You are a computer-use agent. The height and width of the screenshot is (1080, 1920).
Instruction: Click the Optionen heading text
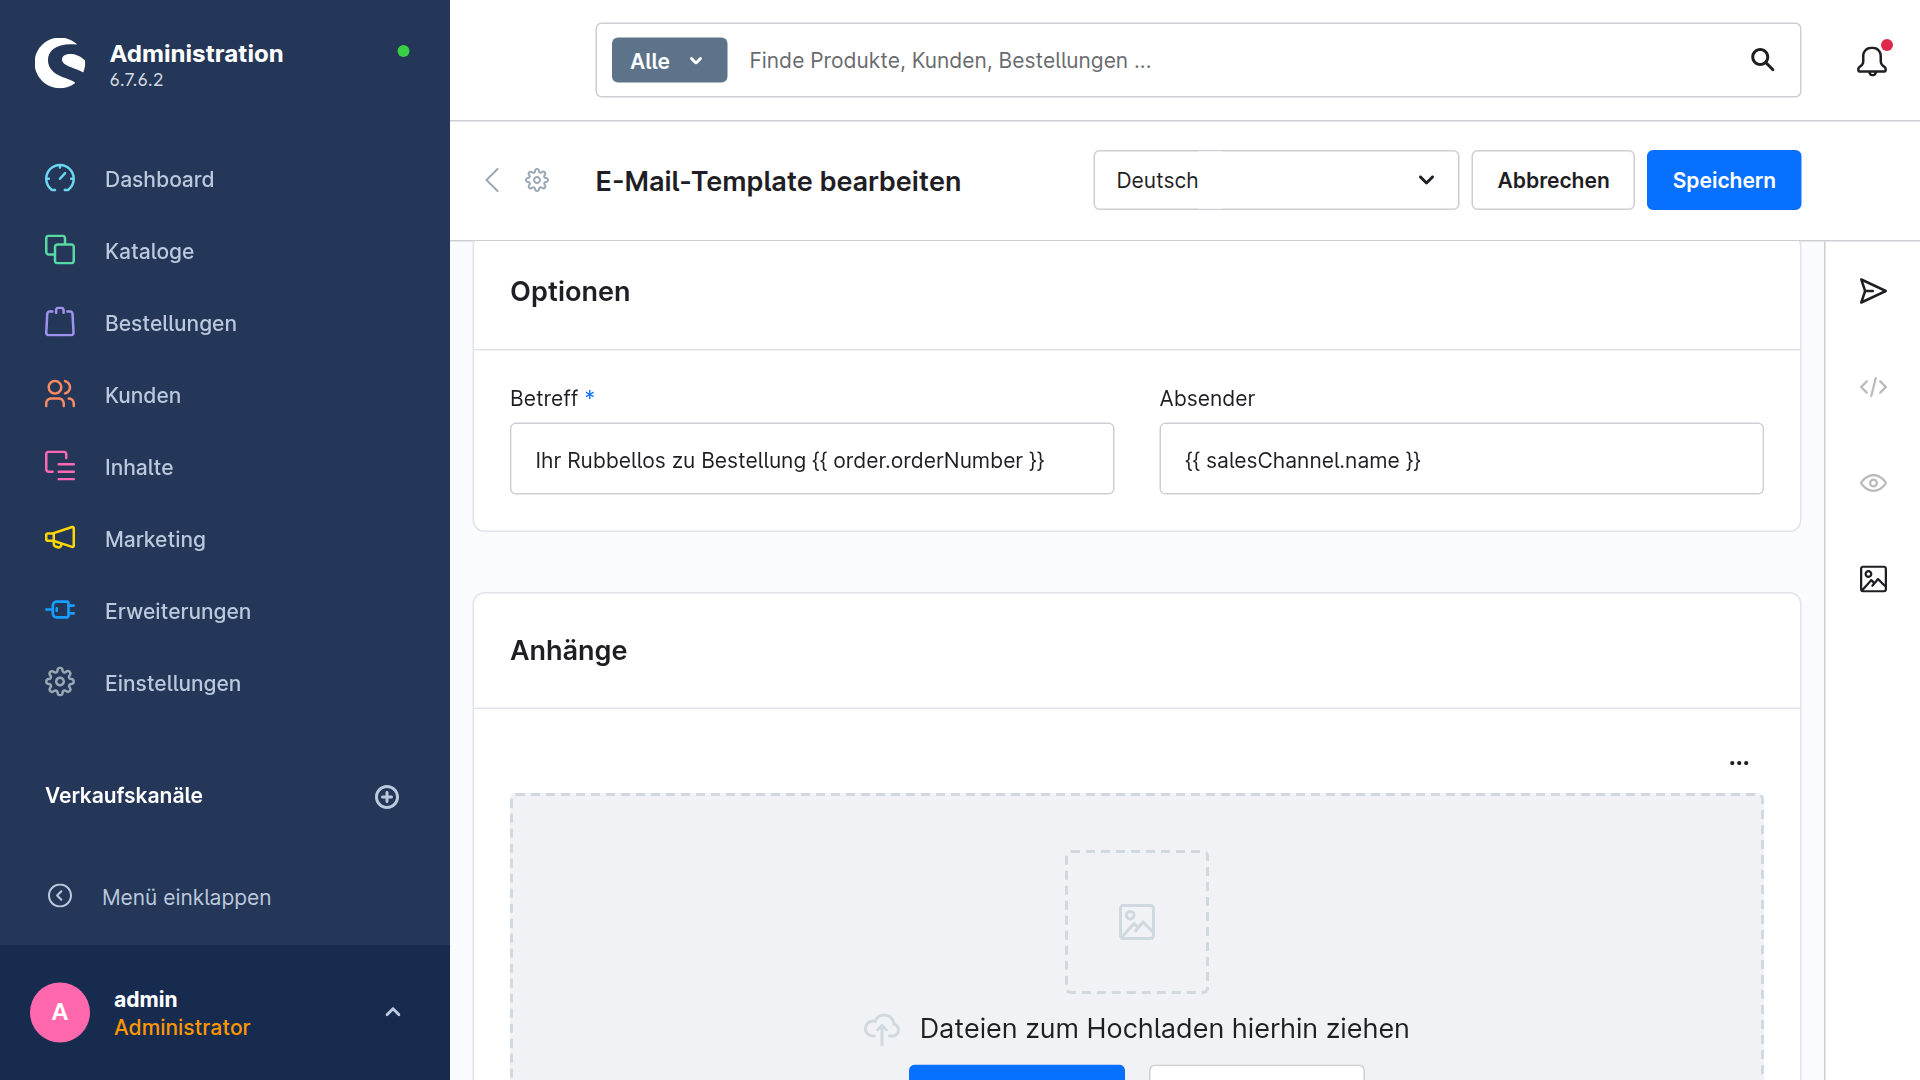(570, 292)
